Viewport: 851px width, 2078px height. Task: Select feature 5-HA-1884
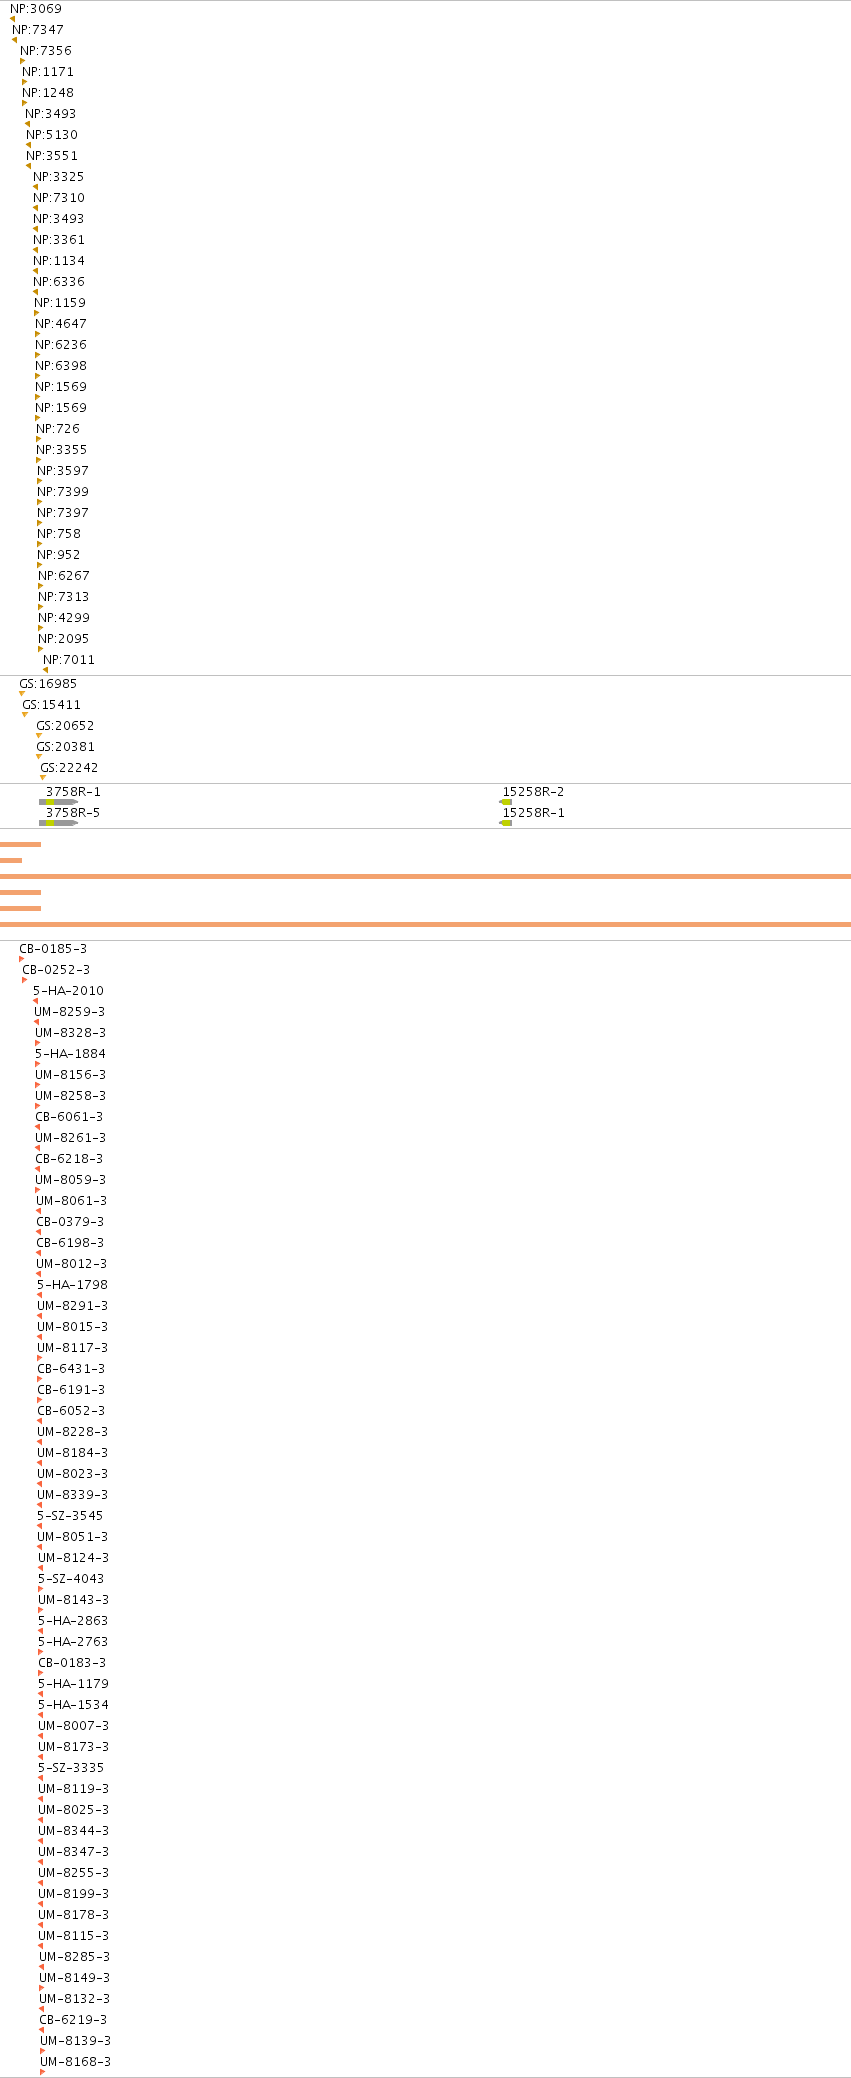click(70, 1054)
